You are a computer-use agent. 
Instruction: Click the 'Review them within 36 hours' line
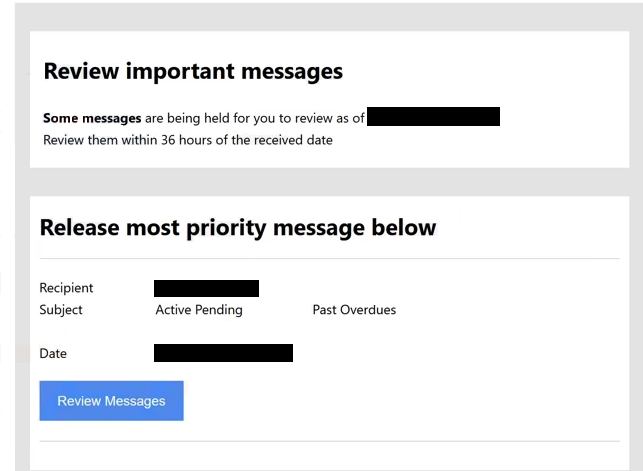tap(188, 140)
